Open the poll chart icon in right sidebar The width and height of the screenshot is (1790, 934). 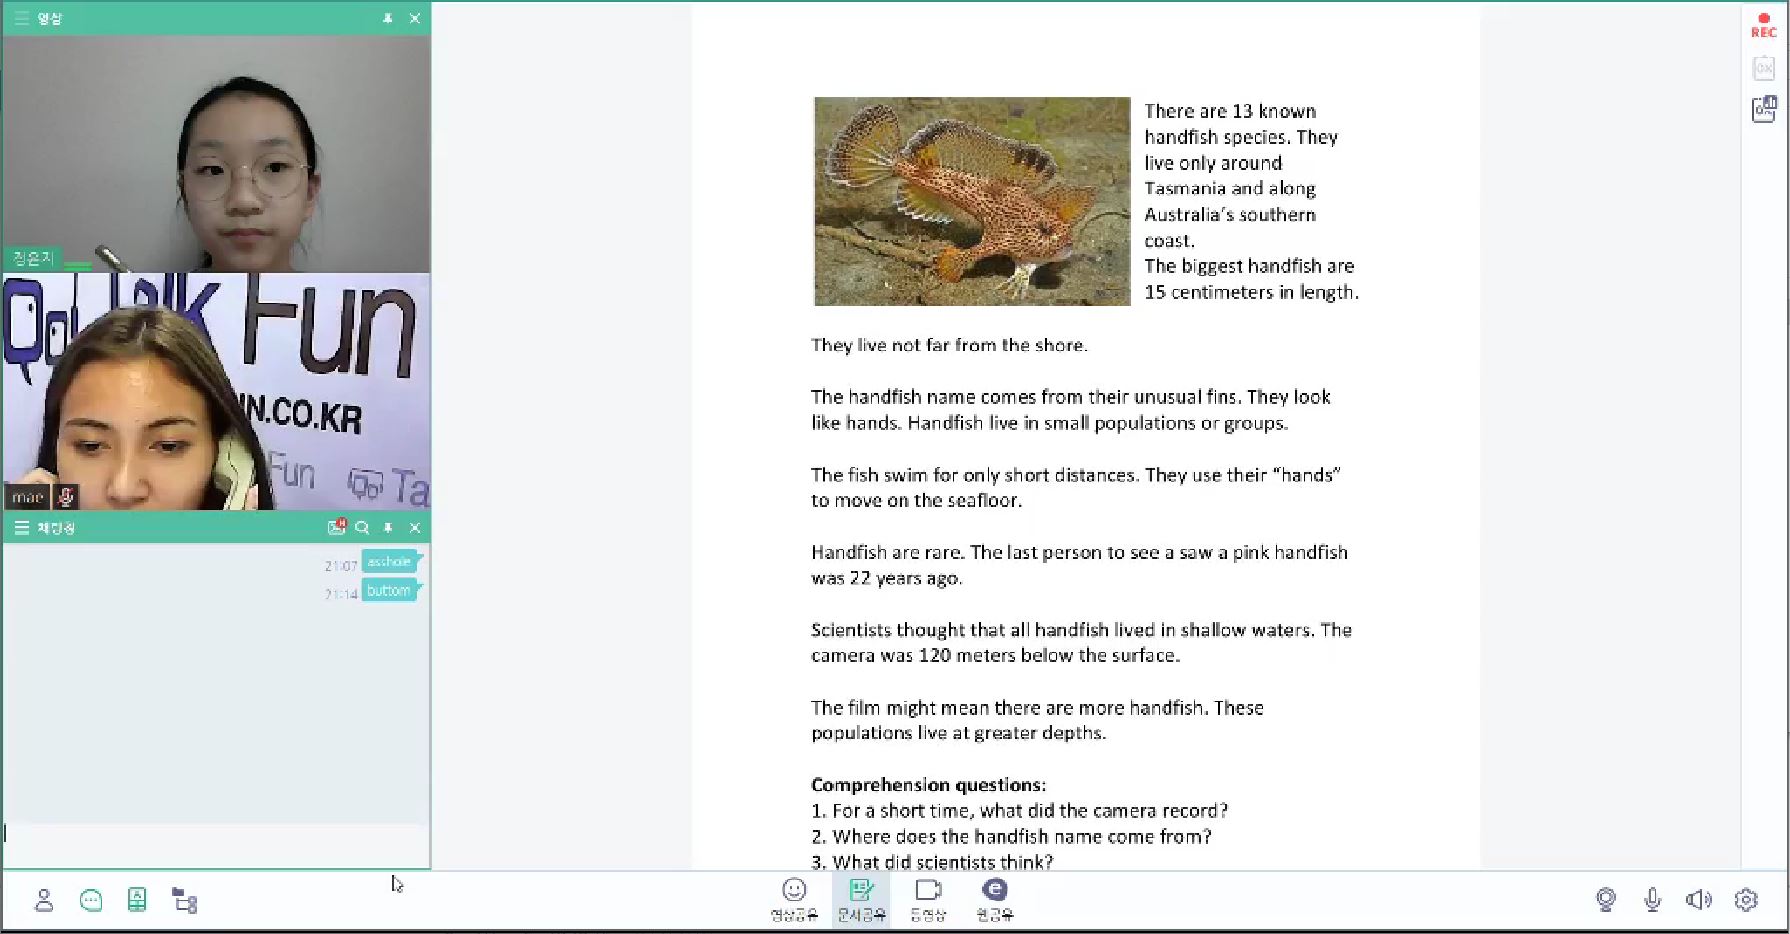1764,109
